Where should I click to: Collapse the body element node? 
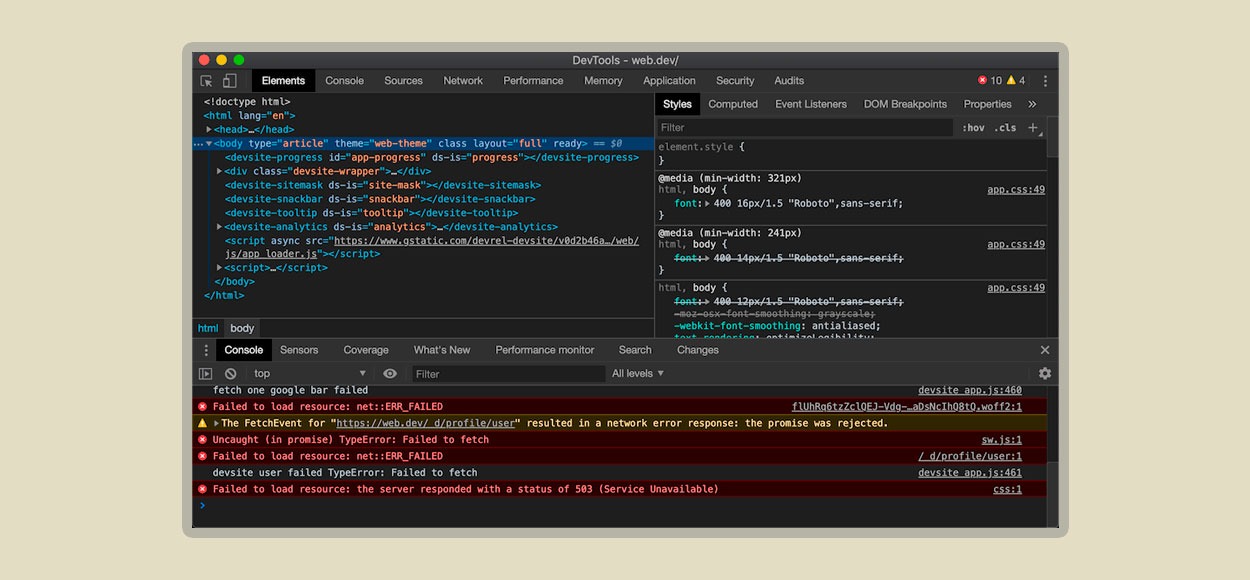[209, 144]
